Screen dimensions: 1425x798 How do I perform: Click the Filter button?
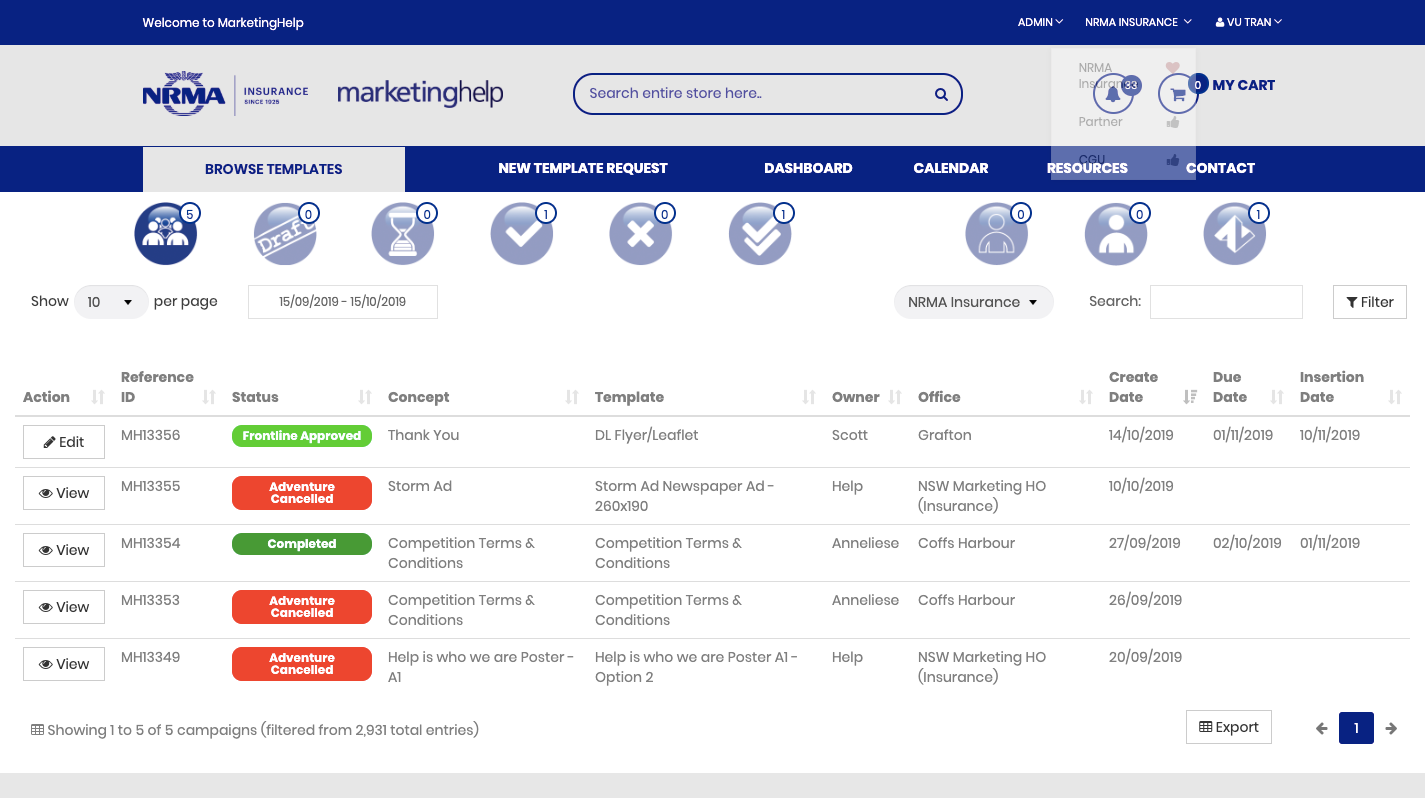(x=1370, y=302)
